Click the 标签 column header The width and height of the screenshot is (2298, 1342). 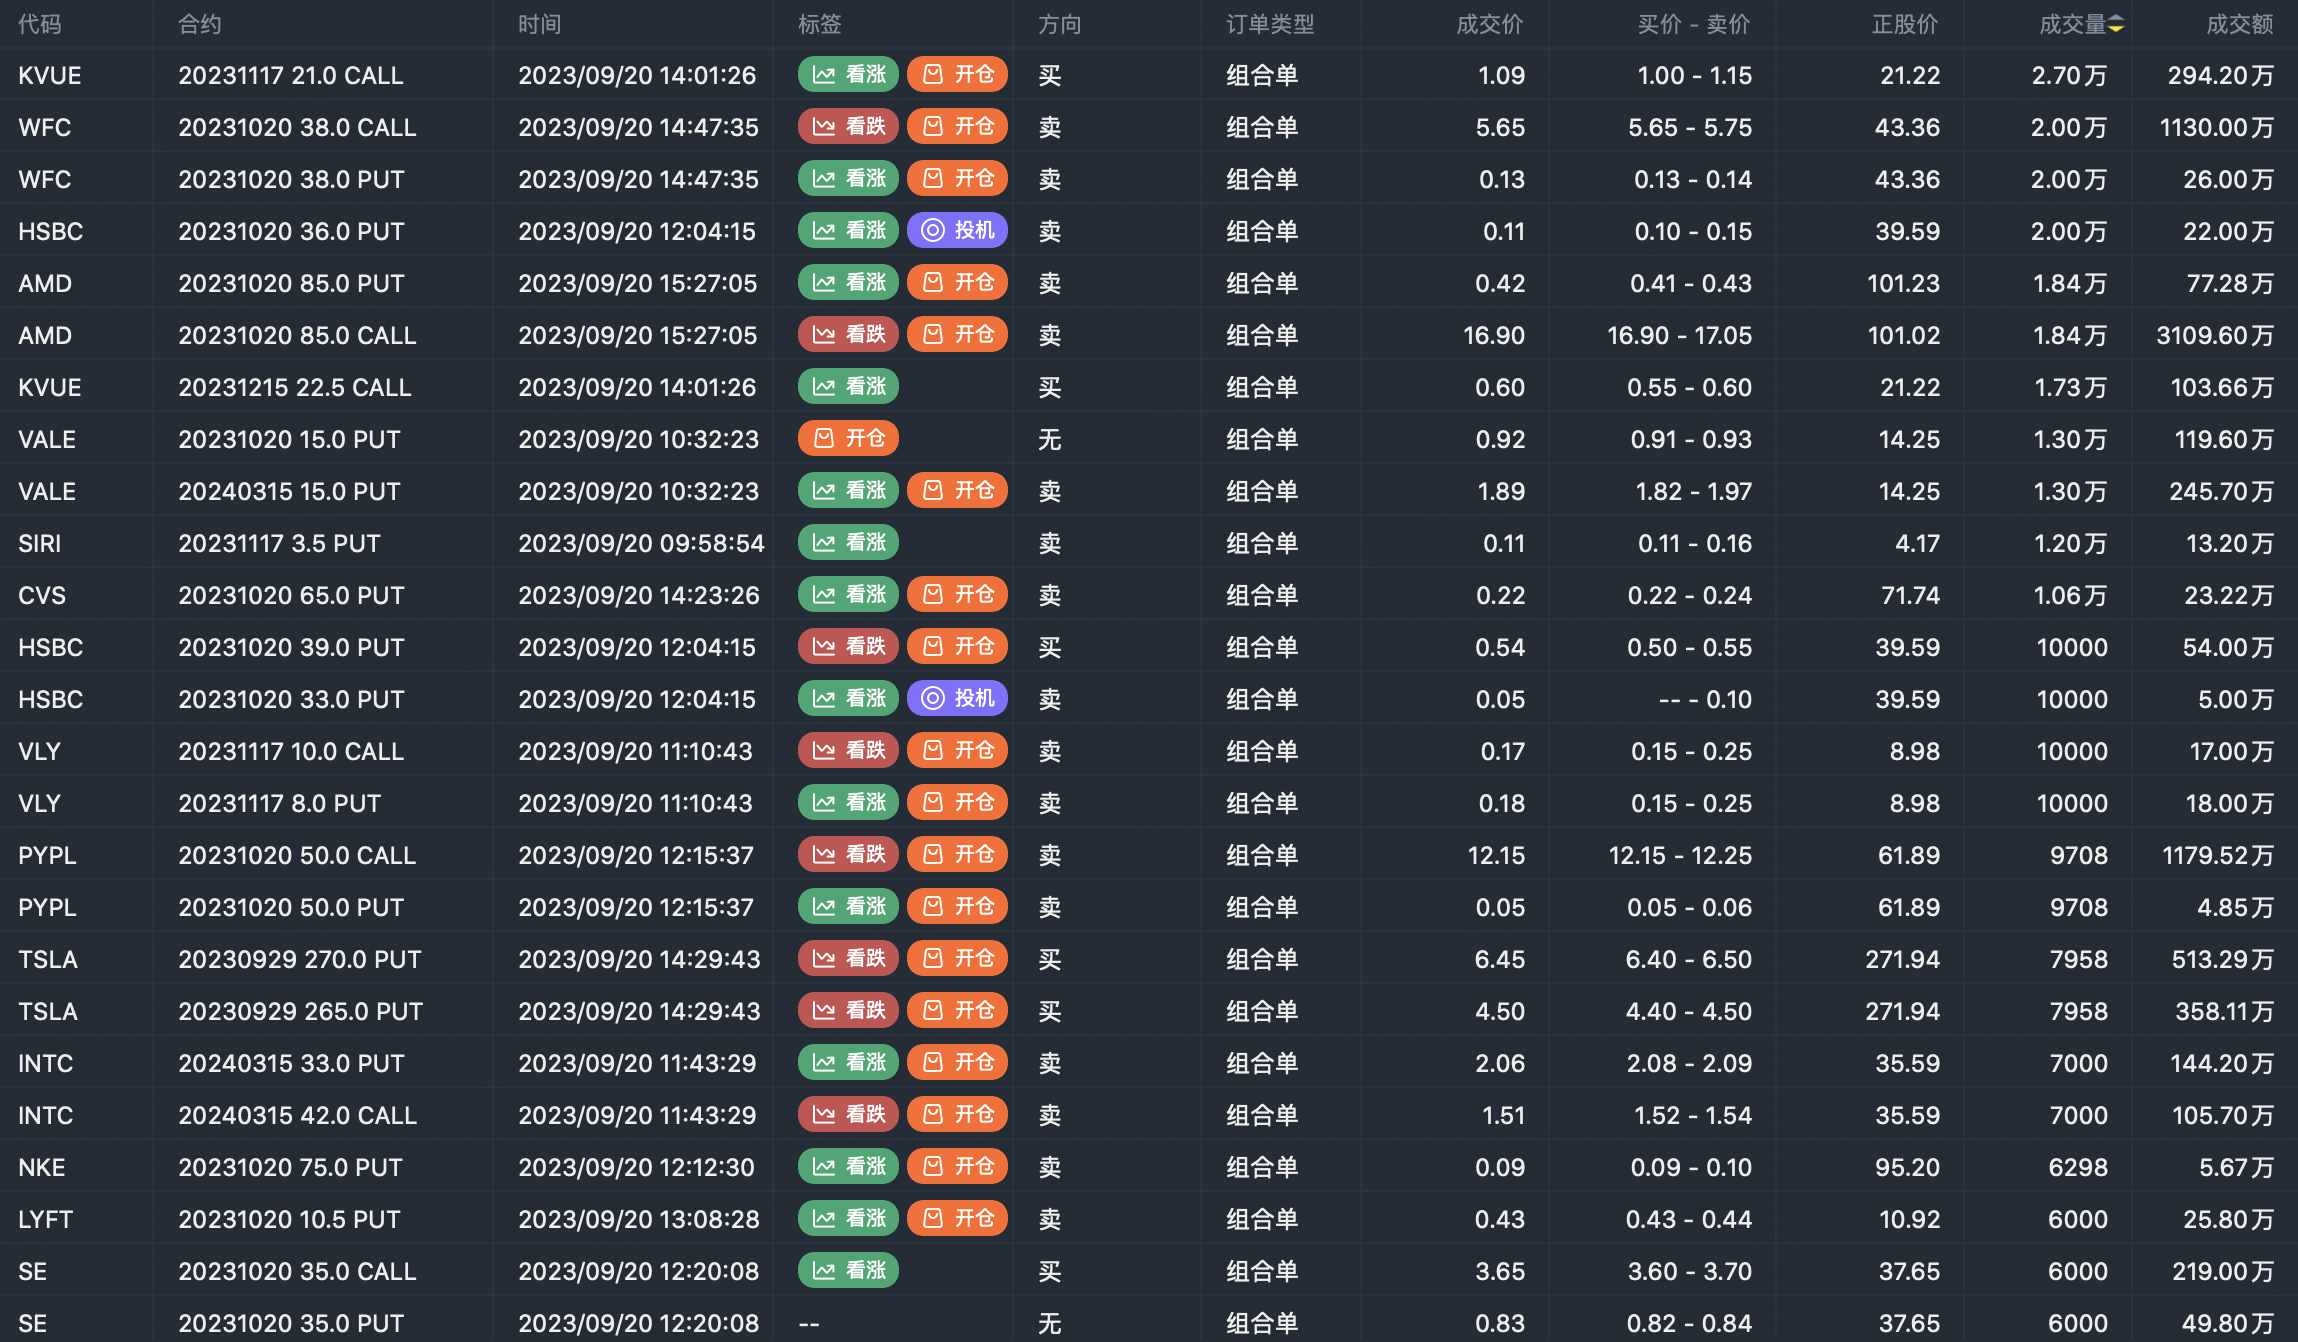(x=819, y=25)
